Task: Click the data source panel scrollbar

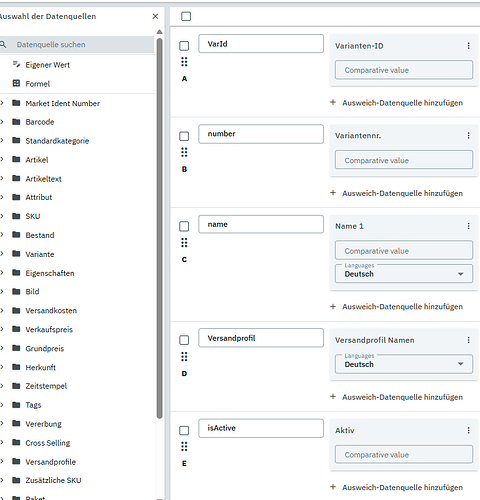Action: [x=160, y=228]
